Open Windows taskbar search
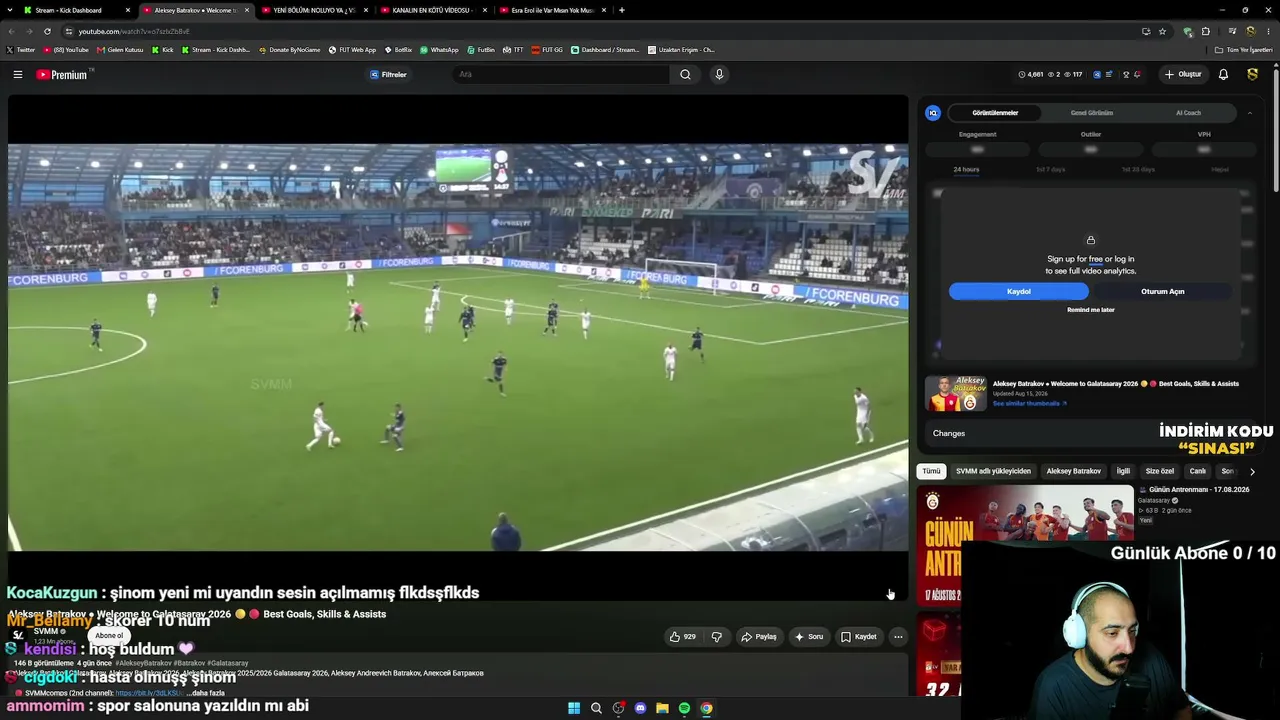 pos(596,708)
